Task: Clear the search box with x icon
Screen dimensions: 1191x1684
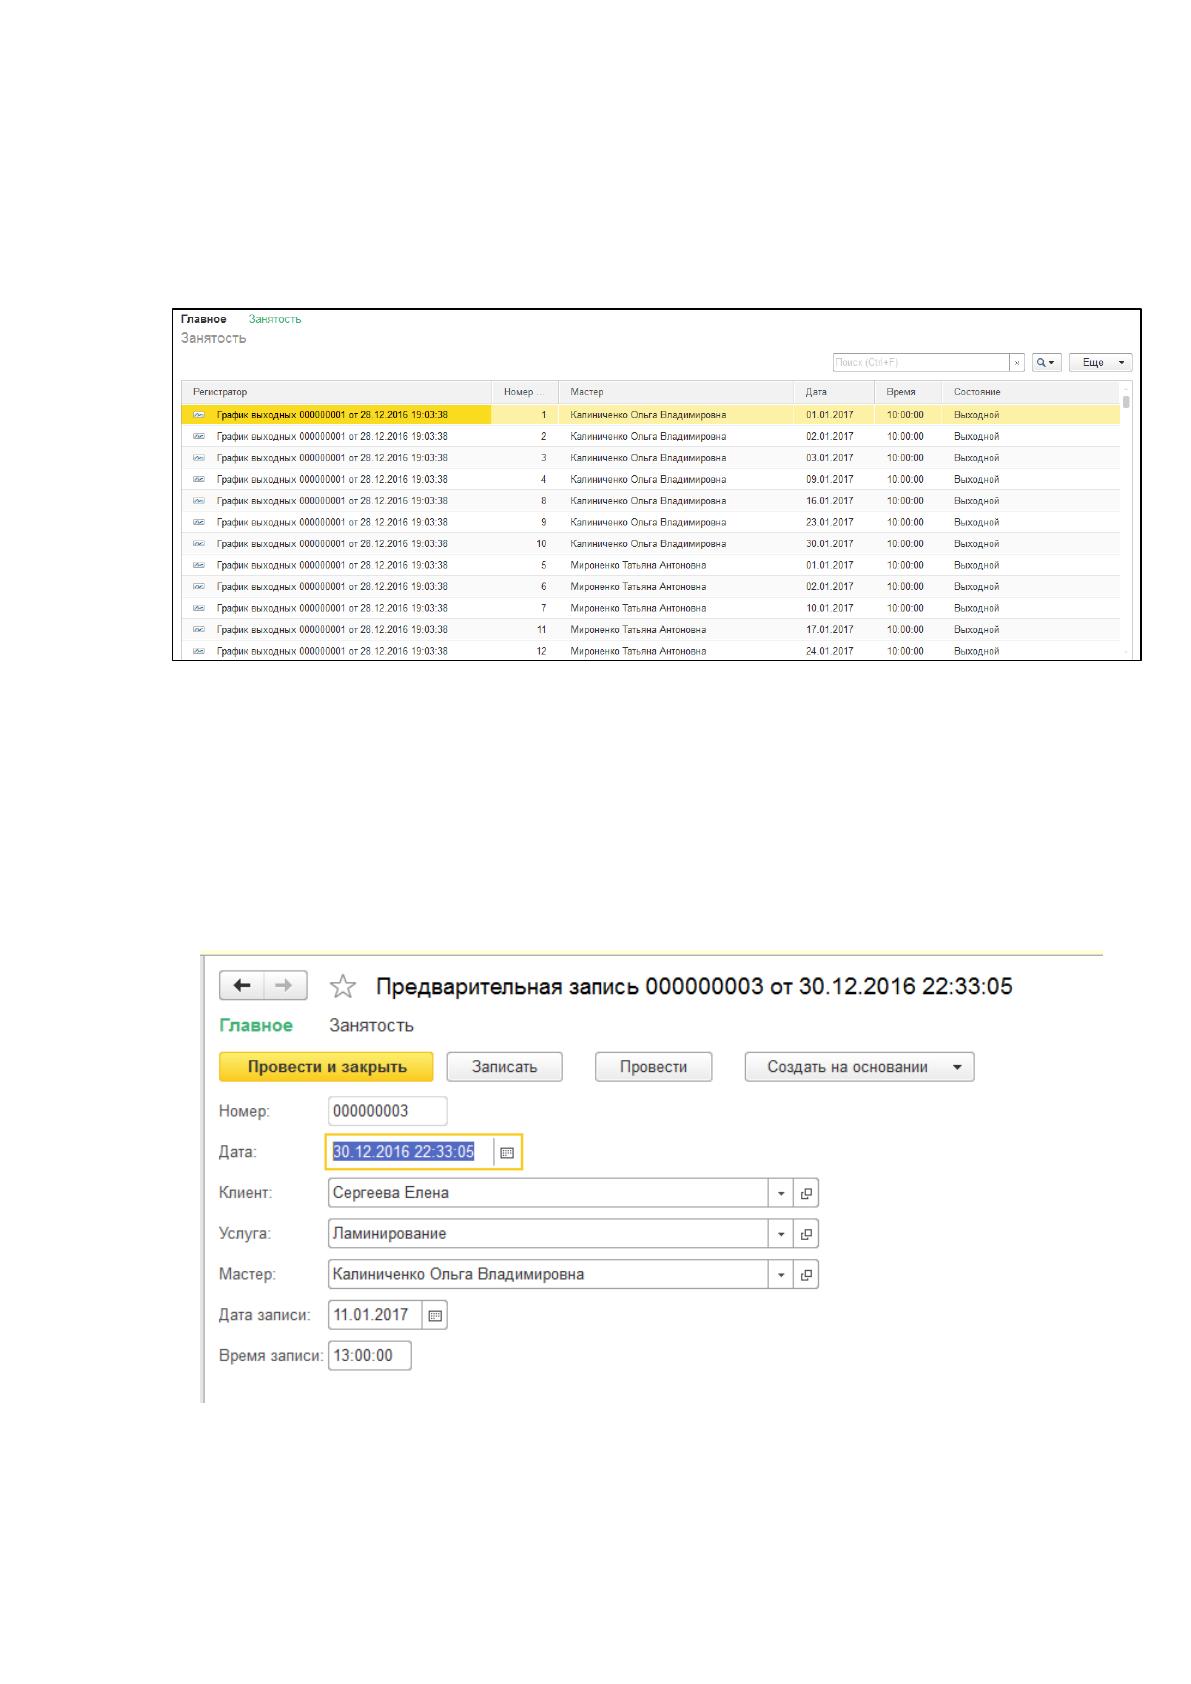Action: [1018, 363]
